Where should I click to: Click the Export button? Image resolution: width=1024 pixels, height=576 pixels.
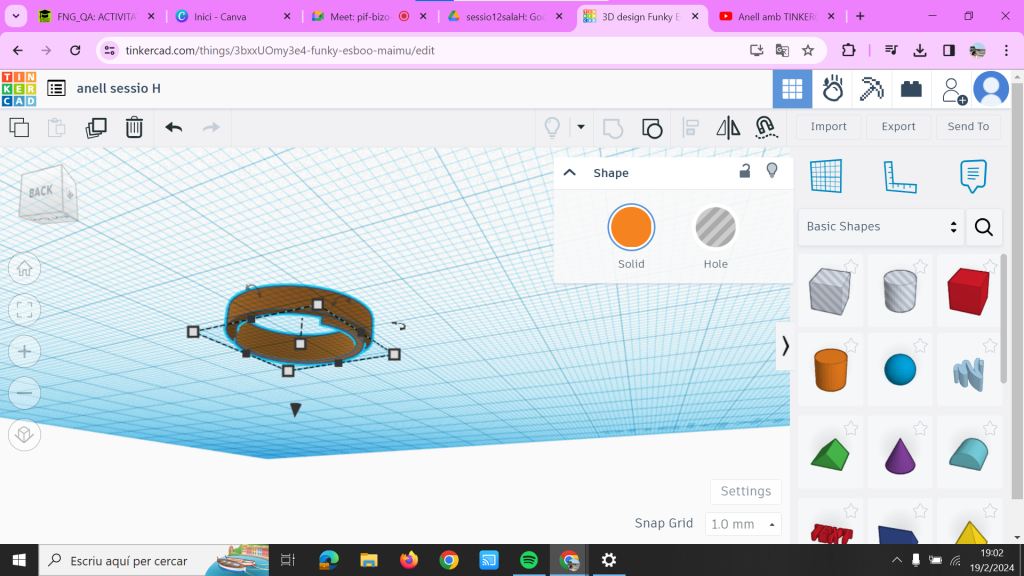tap(898, 127)
